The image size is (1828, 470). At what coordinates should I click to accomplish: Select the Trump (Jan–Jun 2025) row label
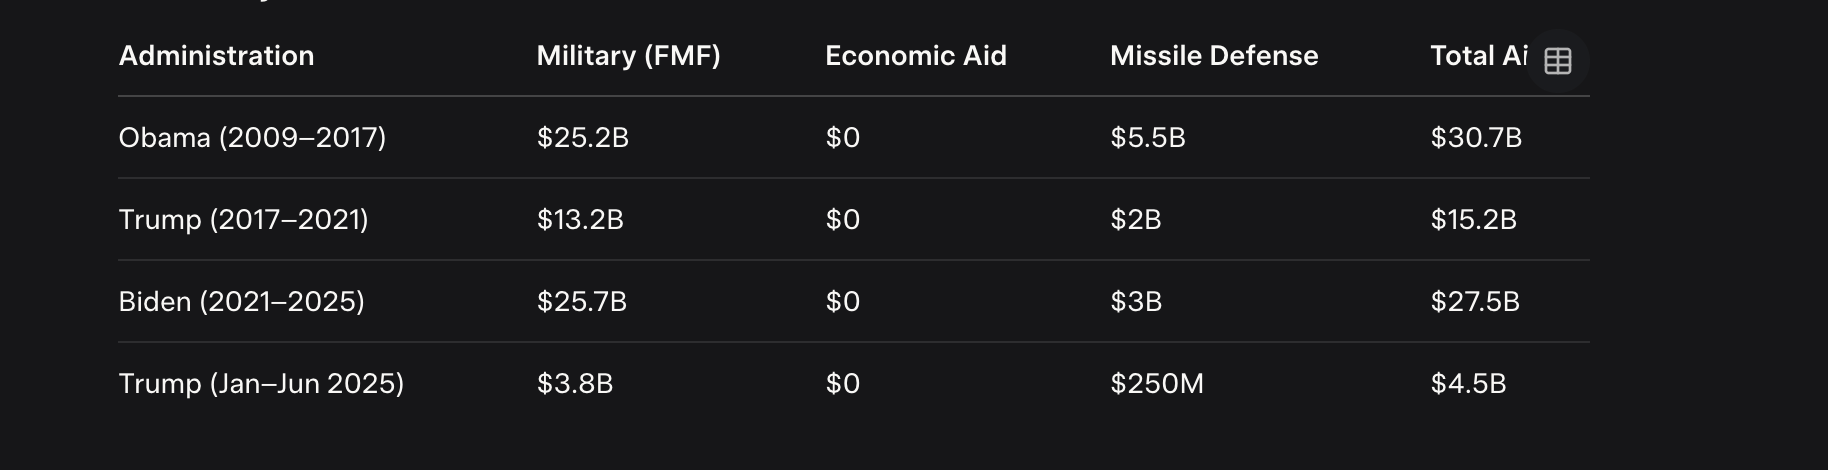click(261, 384)
